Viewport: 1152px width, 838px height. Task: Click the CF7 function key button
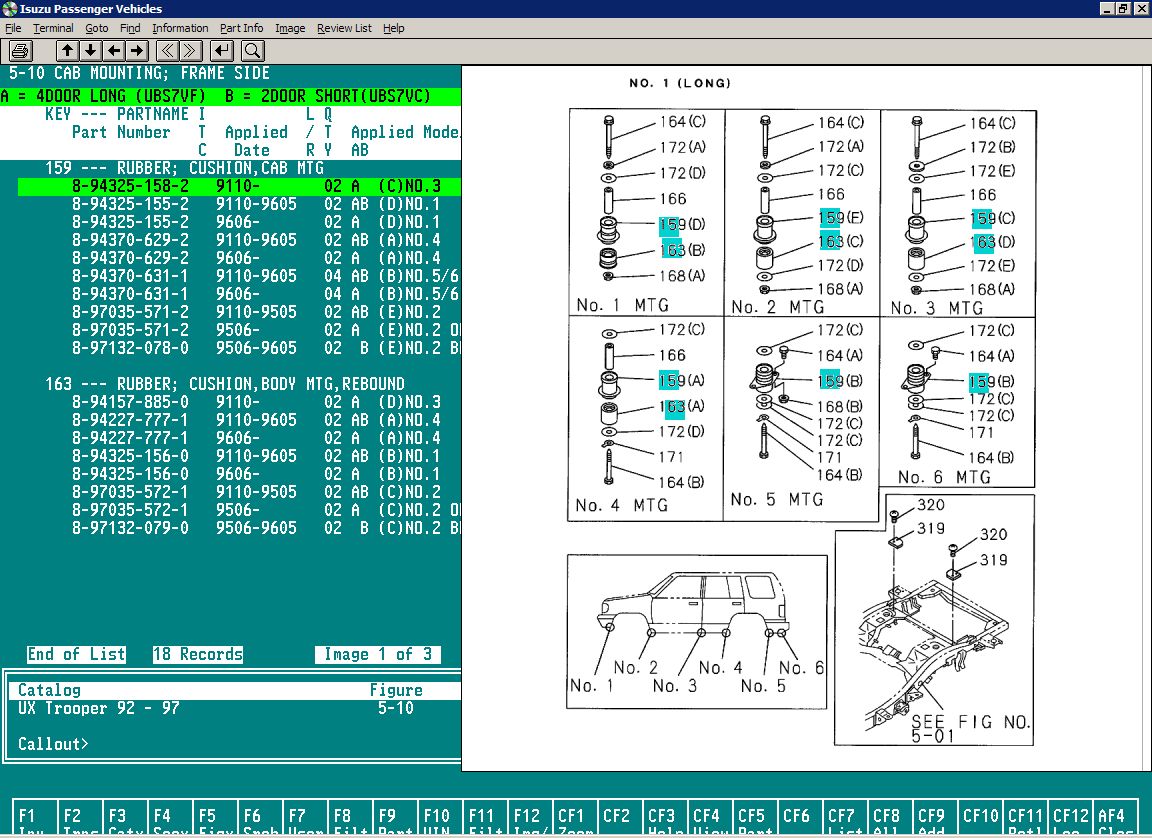click(844, 818)
